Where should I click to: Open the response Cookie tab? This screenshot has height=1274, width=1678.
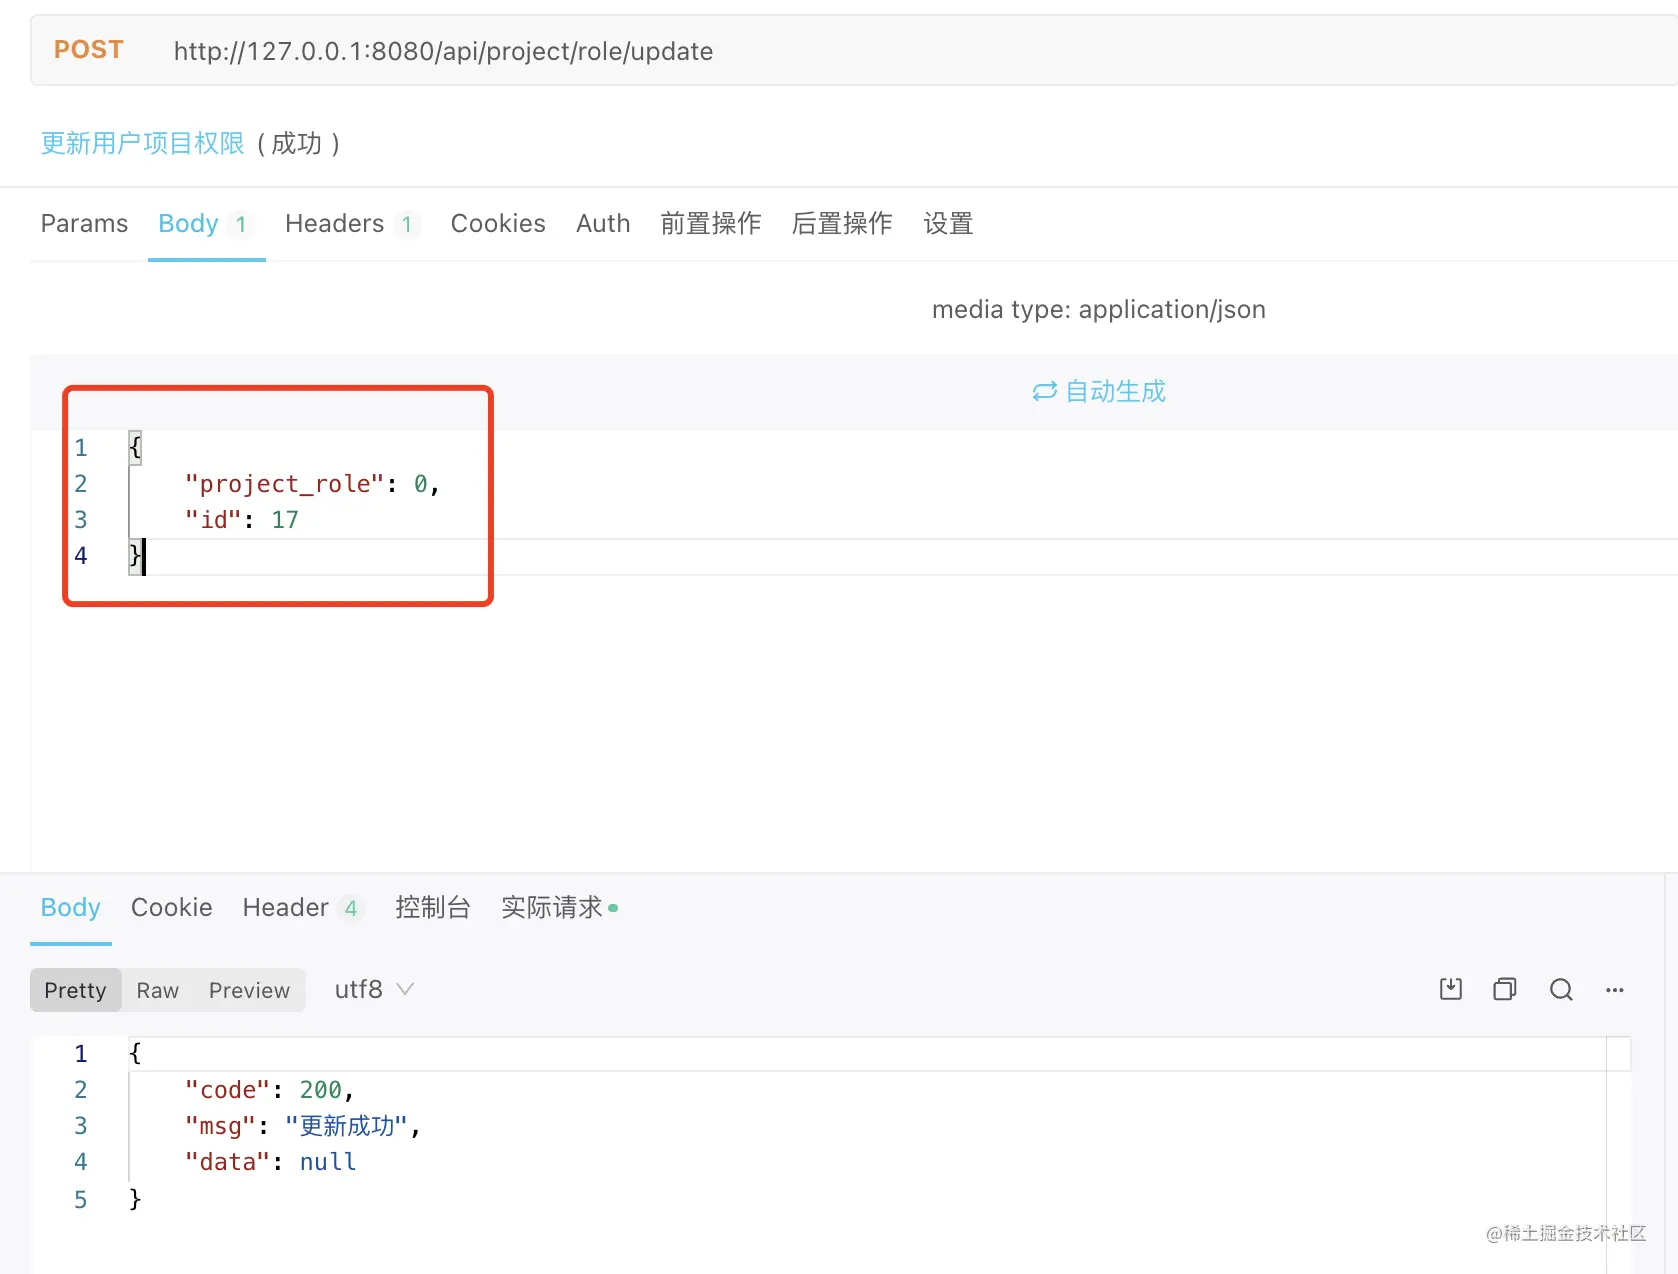click(x=171, y=907)
